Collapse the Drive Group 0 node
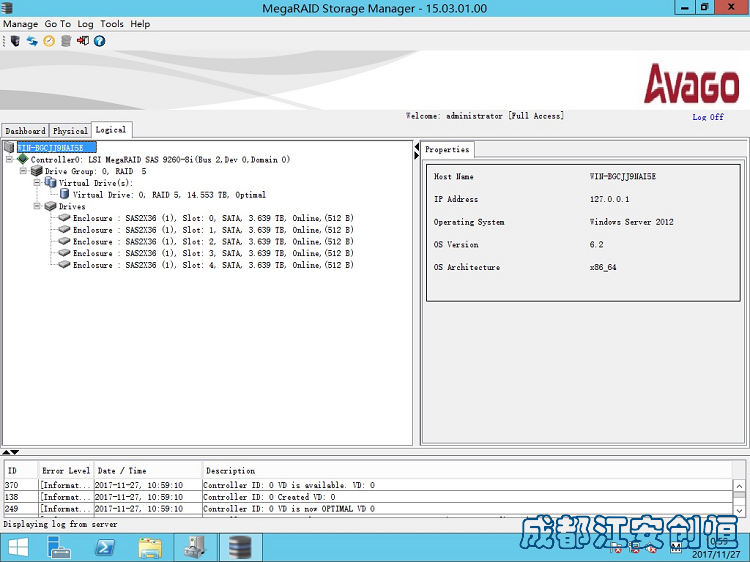Viewport: 750px width, 562px height. point(23,171)
